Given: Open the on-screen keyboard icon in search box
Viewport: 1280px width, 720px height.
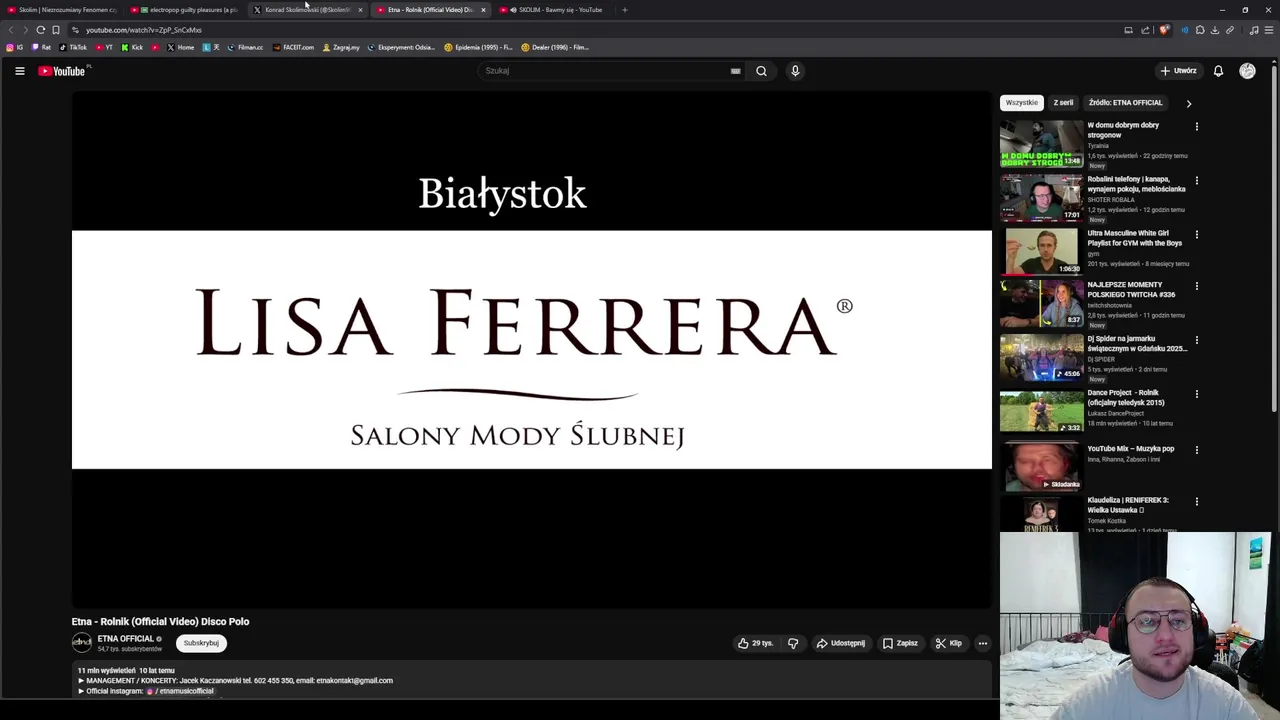Looking at the screenshot, I should pyautogui.click(x=735, y=71).
